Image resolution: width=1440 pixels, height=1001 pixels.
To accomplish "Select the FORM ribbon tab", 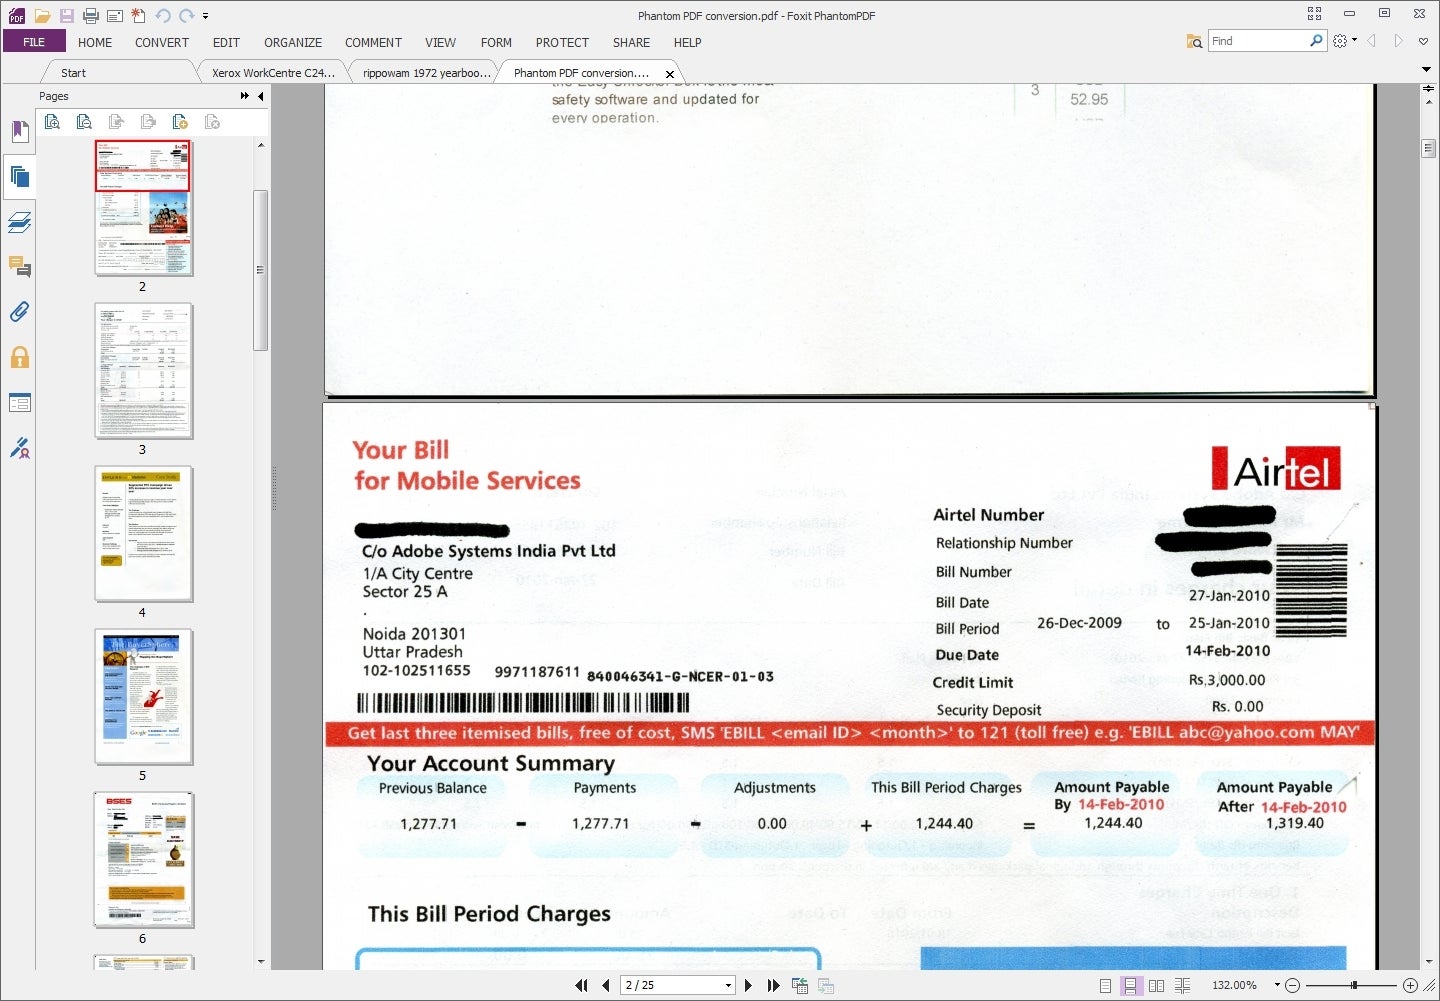I will point(496,43).
